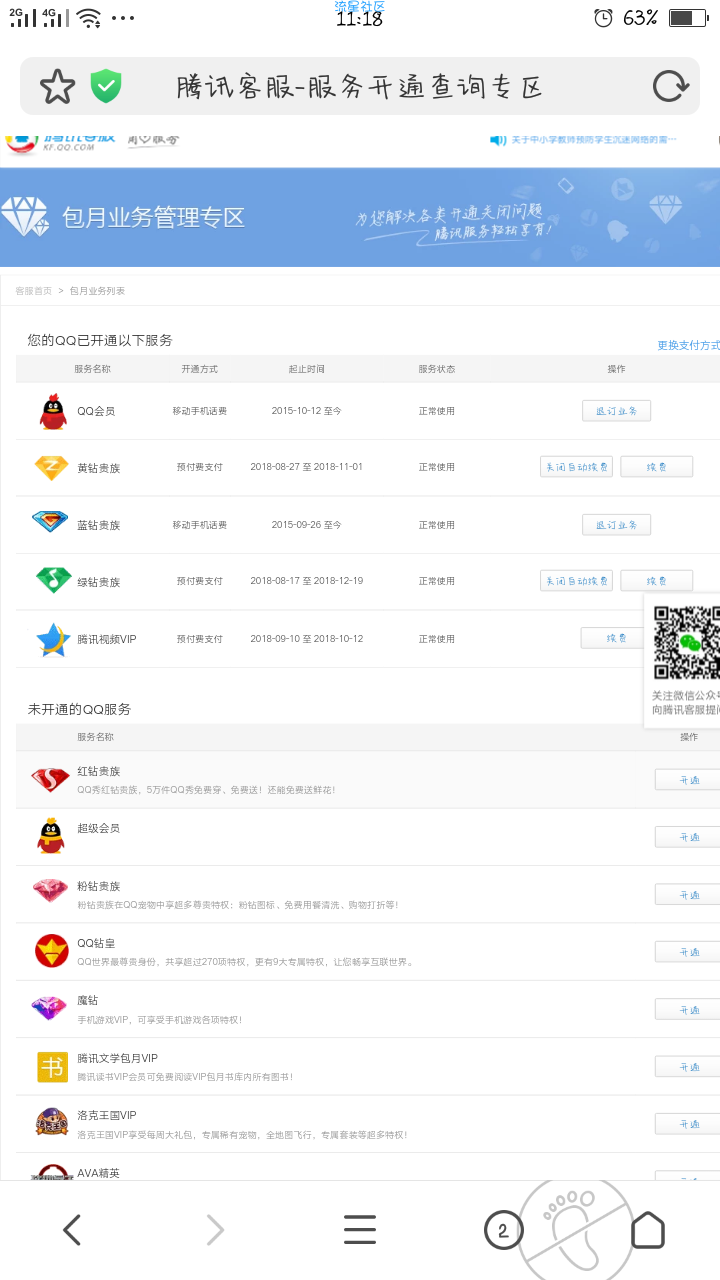720x1280 pixels.
Task: Click 开通 button for 洛克王国VIP
Action: click(x=688, y=1124)
